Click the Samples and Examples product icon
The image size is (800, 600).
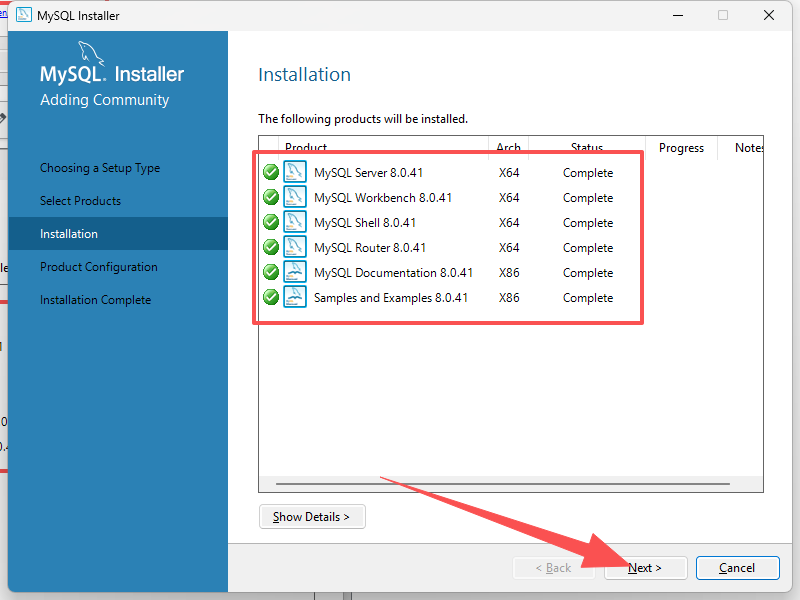coord(295,297)
